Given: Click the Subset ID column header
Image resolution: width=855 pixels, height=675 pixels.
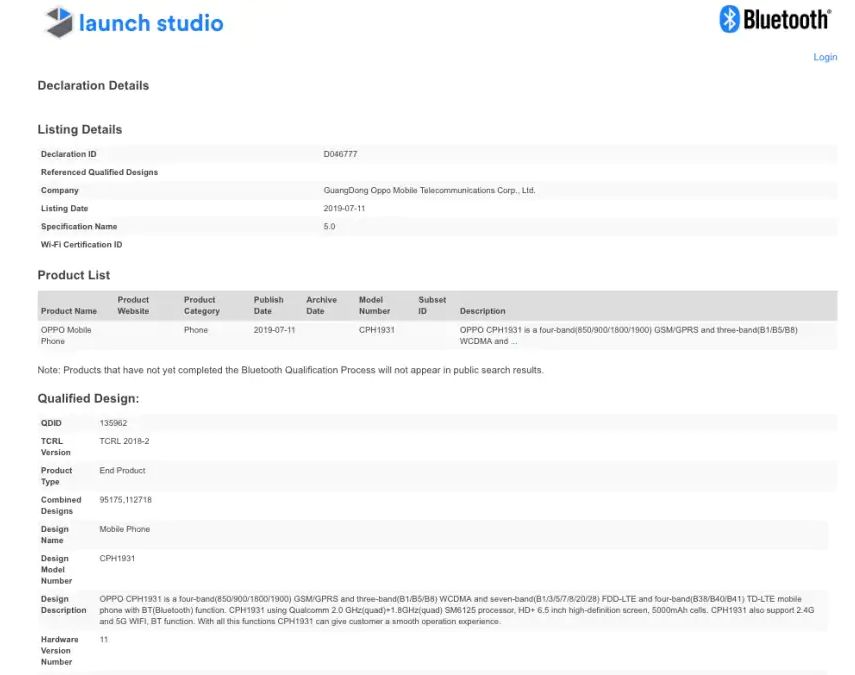Looking at the screenshot, I should pyautogui.click(x=432, y=305).
